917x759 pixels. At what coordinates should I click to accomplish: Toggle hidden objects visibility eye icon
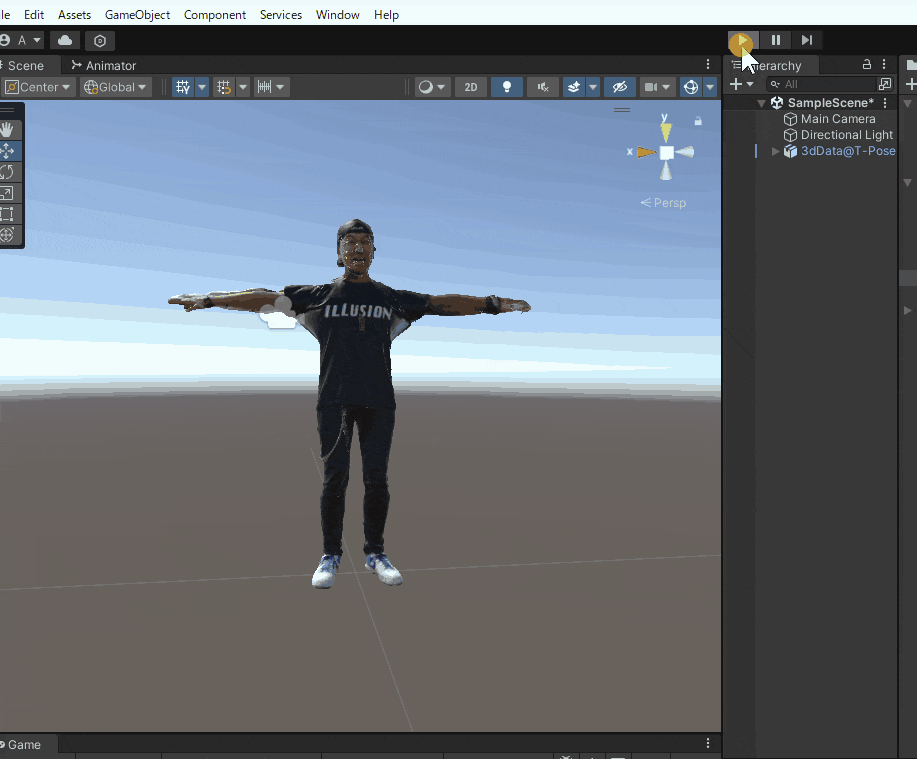(x=619, y=87)
